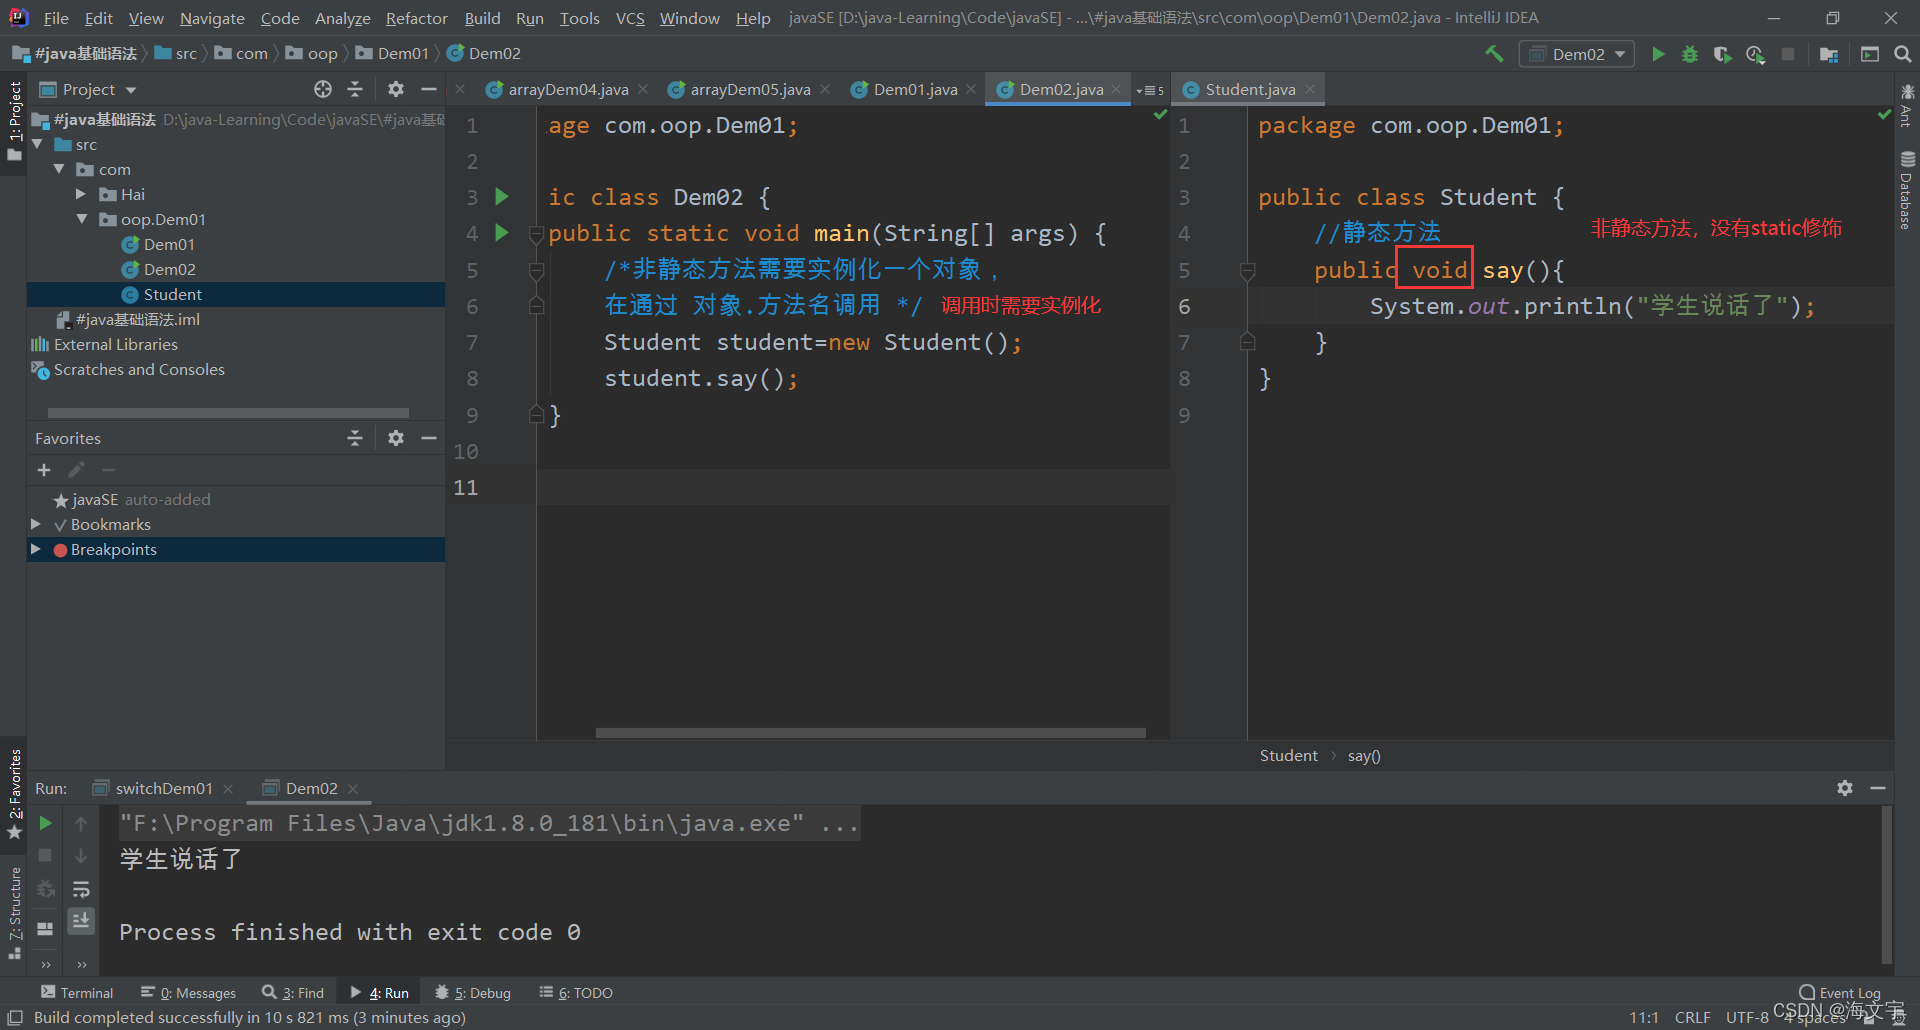This screenshot has width=1920, height=1030.
Task: Select External Libraries in project tree
Action: tap(116, 344)
